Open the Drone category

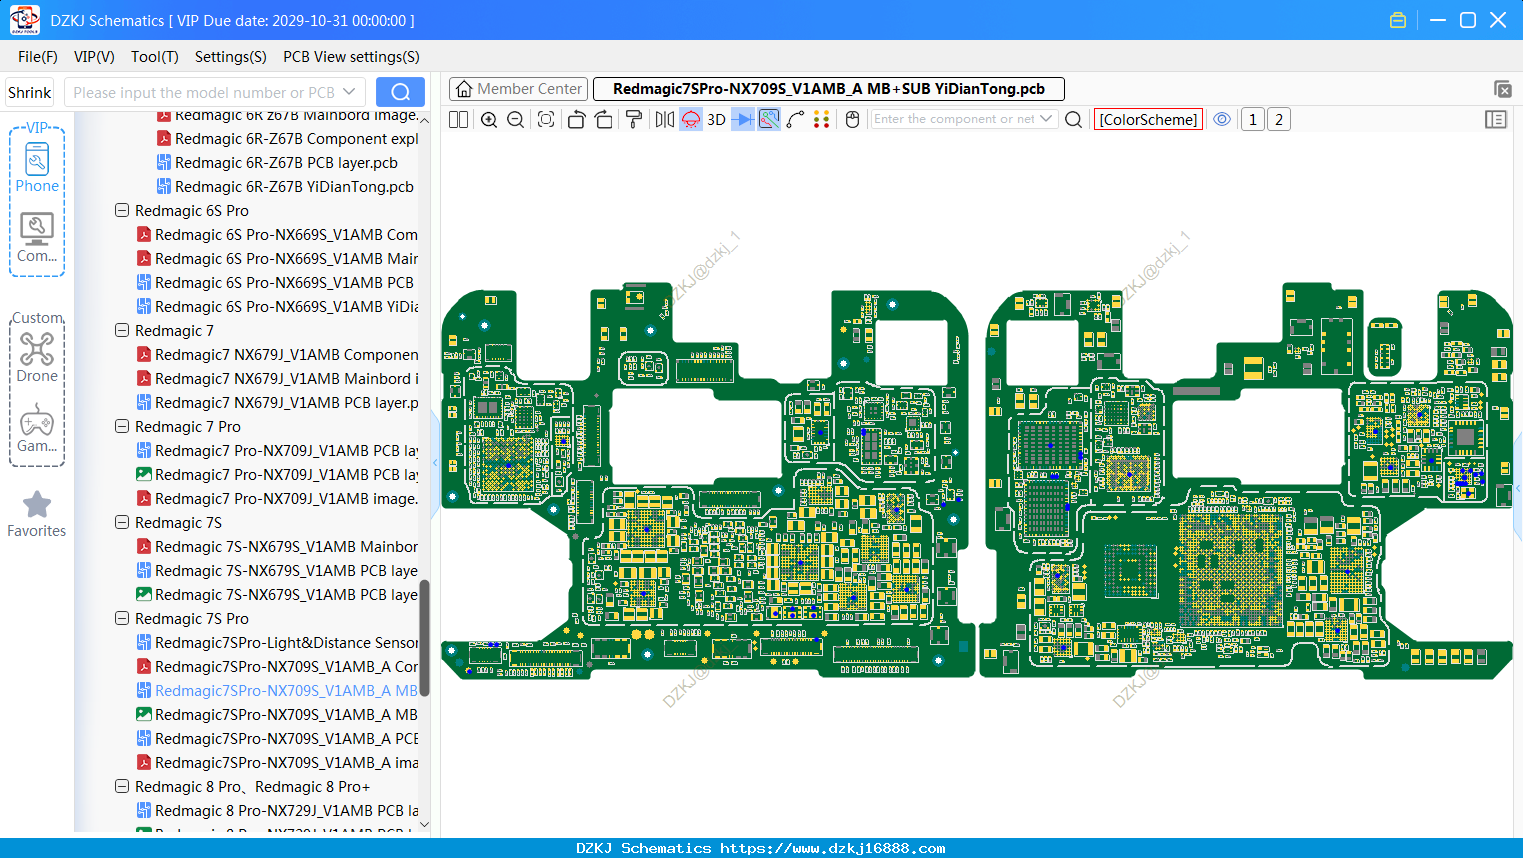(37, 357)
